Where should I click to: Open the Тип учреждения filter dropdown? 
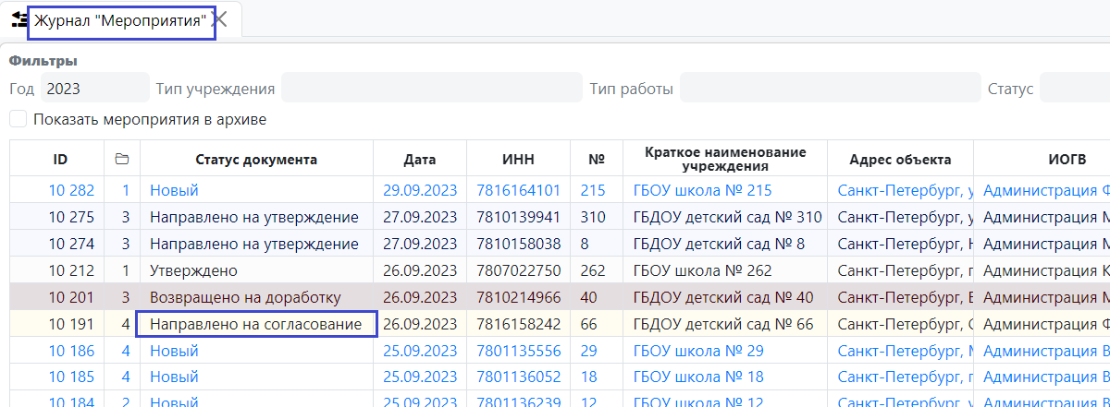pyautogui.click(x=431, y=88)
